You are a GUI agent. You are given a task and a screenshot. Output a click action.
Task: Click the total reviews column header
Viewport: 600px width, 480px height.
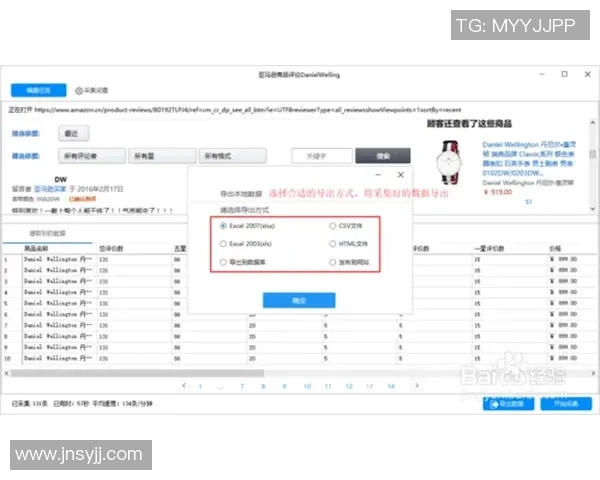click(111, 248)
